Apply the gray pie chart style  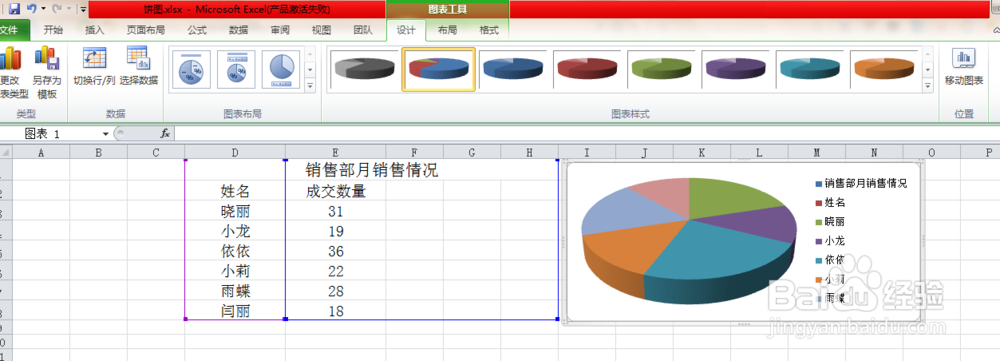pos(365,69)
